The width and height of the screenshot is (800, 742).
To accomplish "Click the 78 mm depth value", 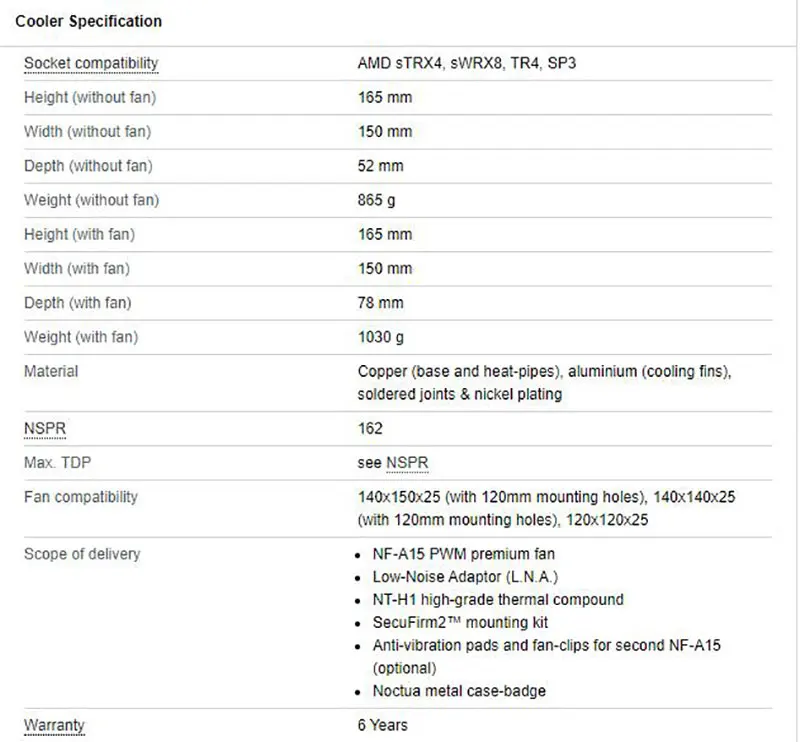I will coord(381,303).
